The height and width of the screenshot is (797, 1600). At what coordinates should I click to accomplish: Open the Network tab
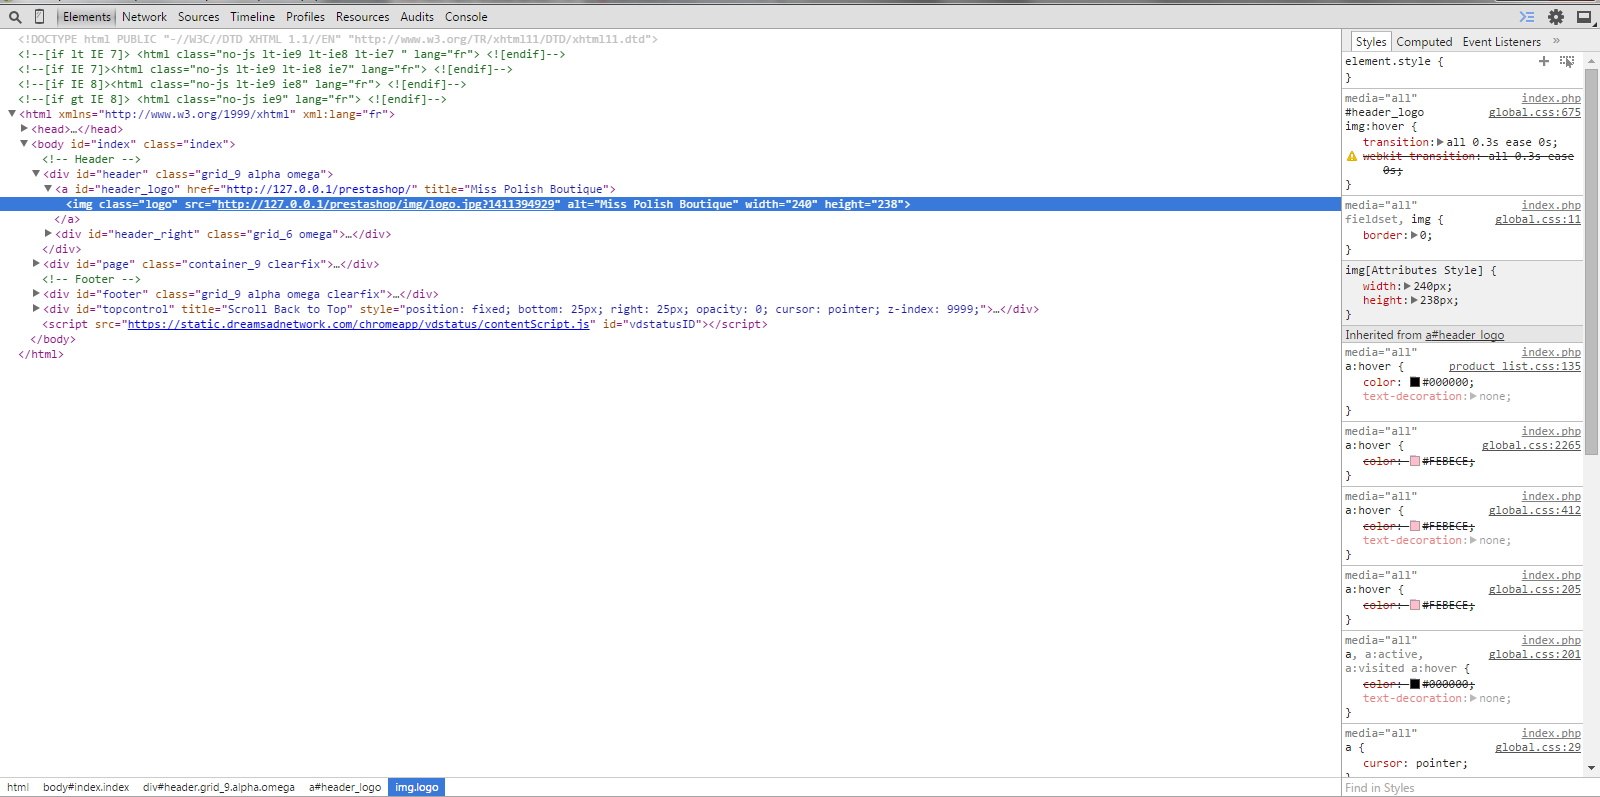coord(144,17)
